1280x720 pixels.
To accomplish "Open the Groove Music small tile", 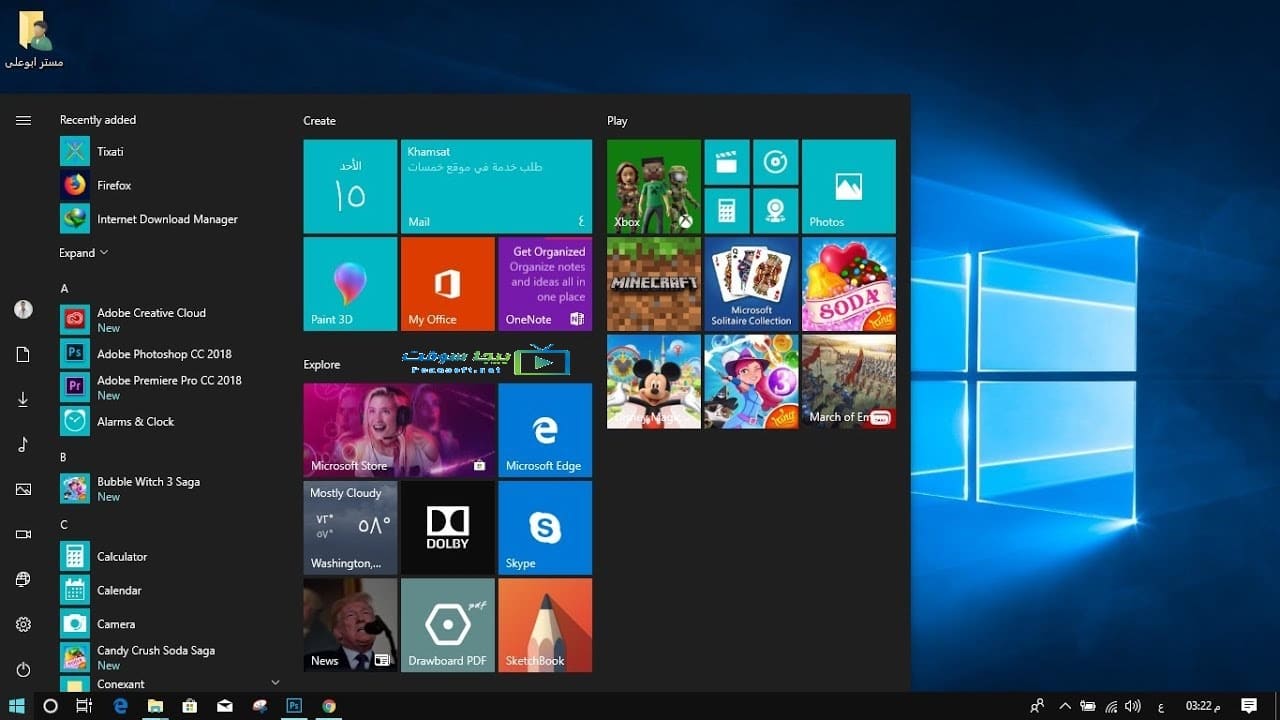I will pos(775,162).
